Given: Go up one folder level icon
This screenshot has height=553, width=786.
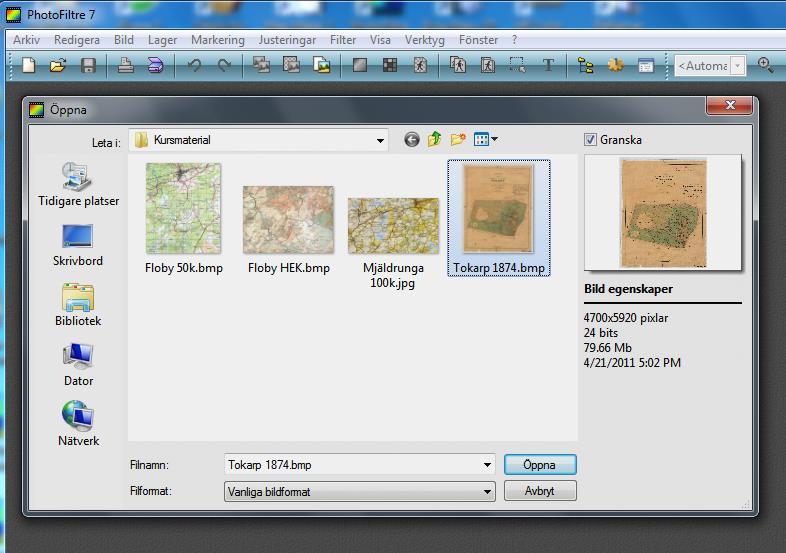Looking at the screenshot, I should pyautogui.click(x=435, y=139).
